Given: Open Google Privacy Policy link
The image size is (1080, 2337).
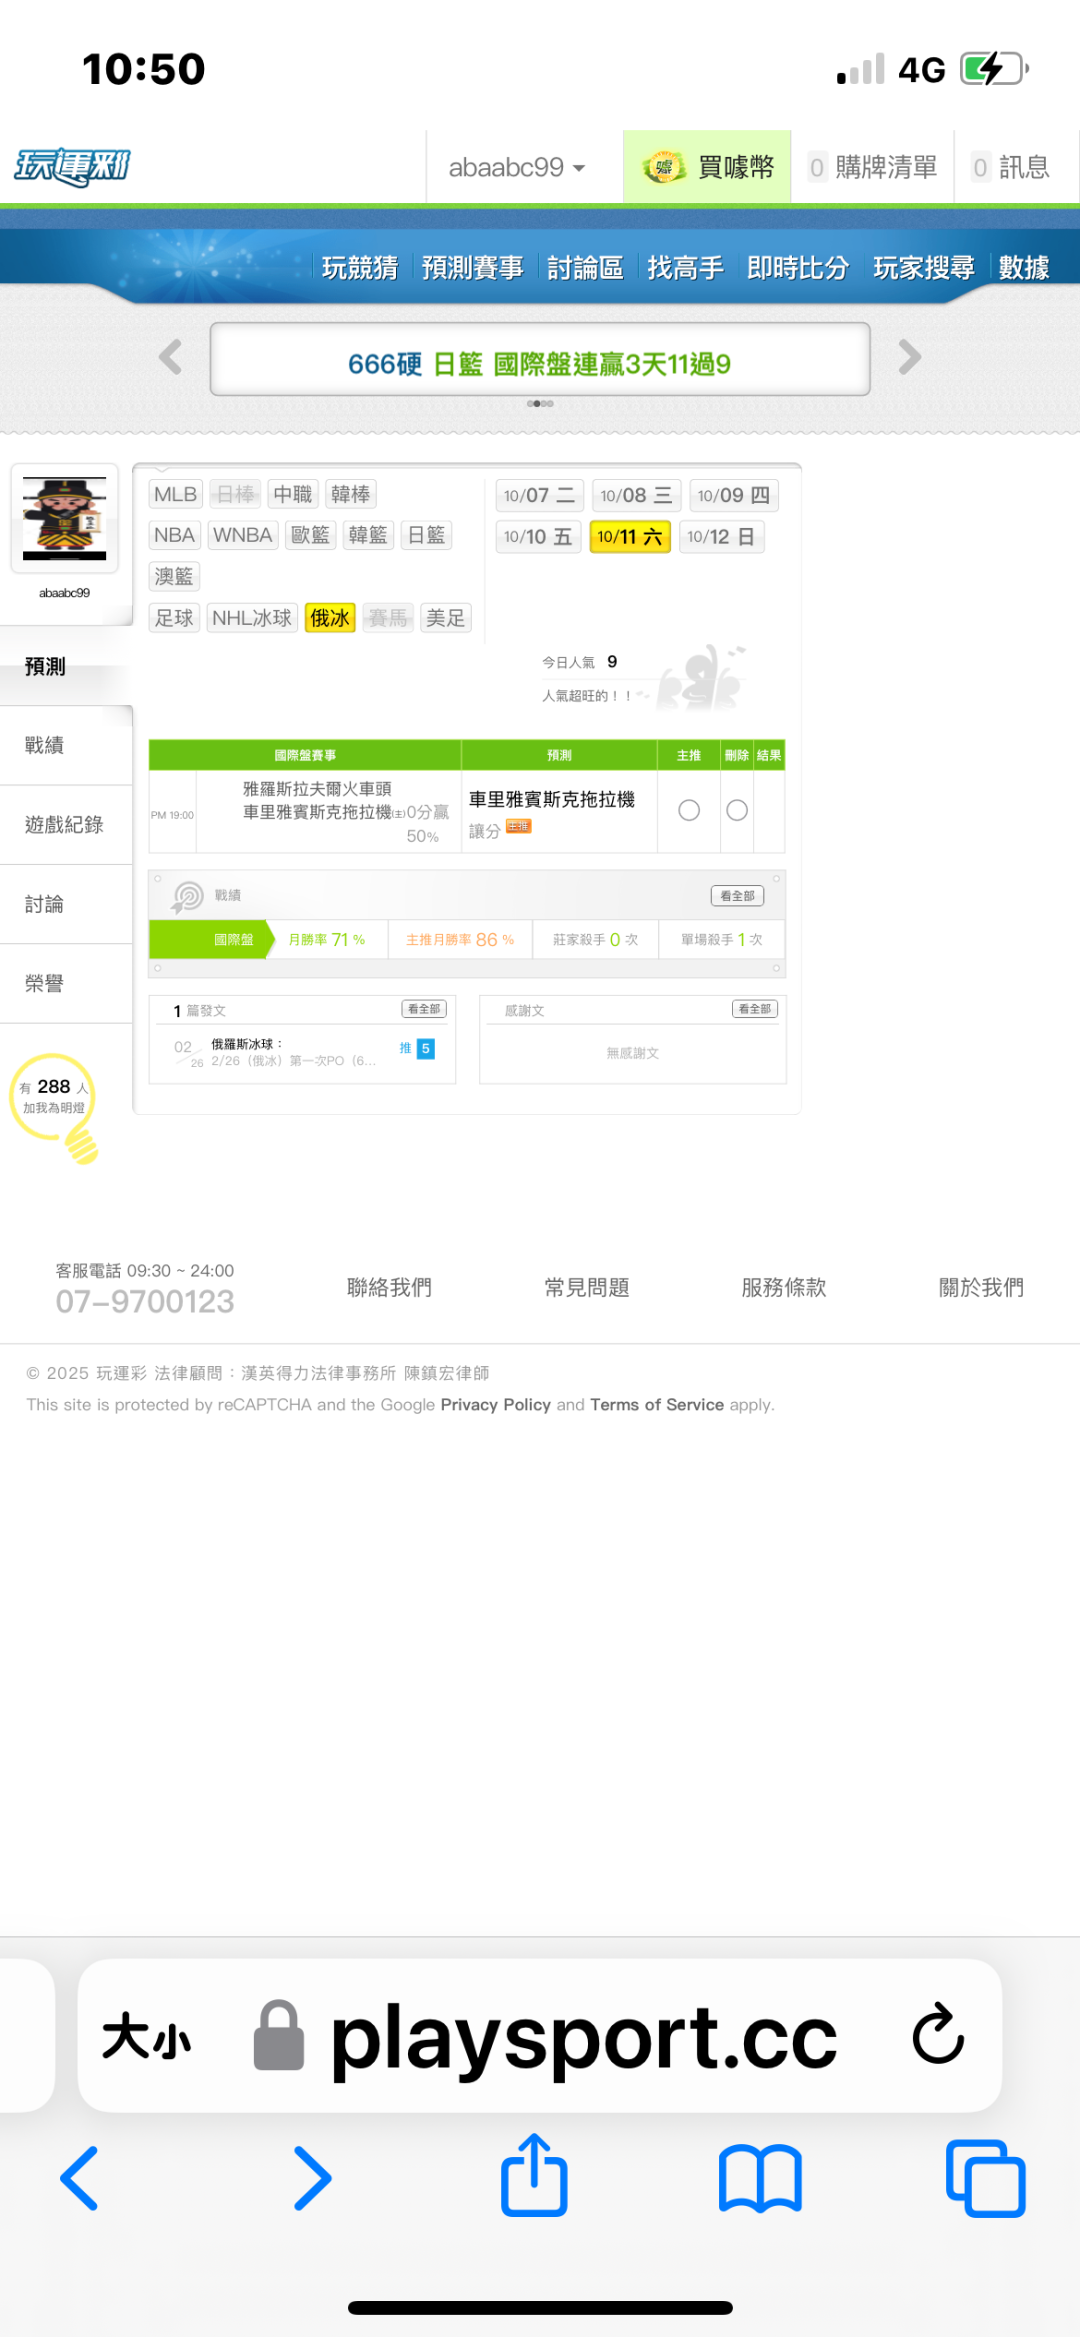Looking at the screenshot, I should 495,1404.
